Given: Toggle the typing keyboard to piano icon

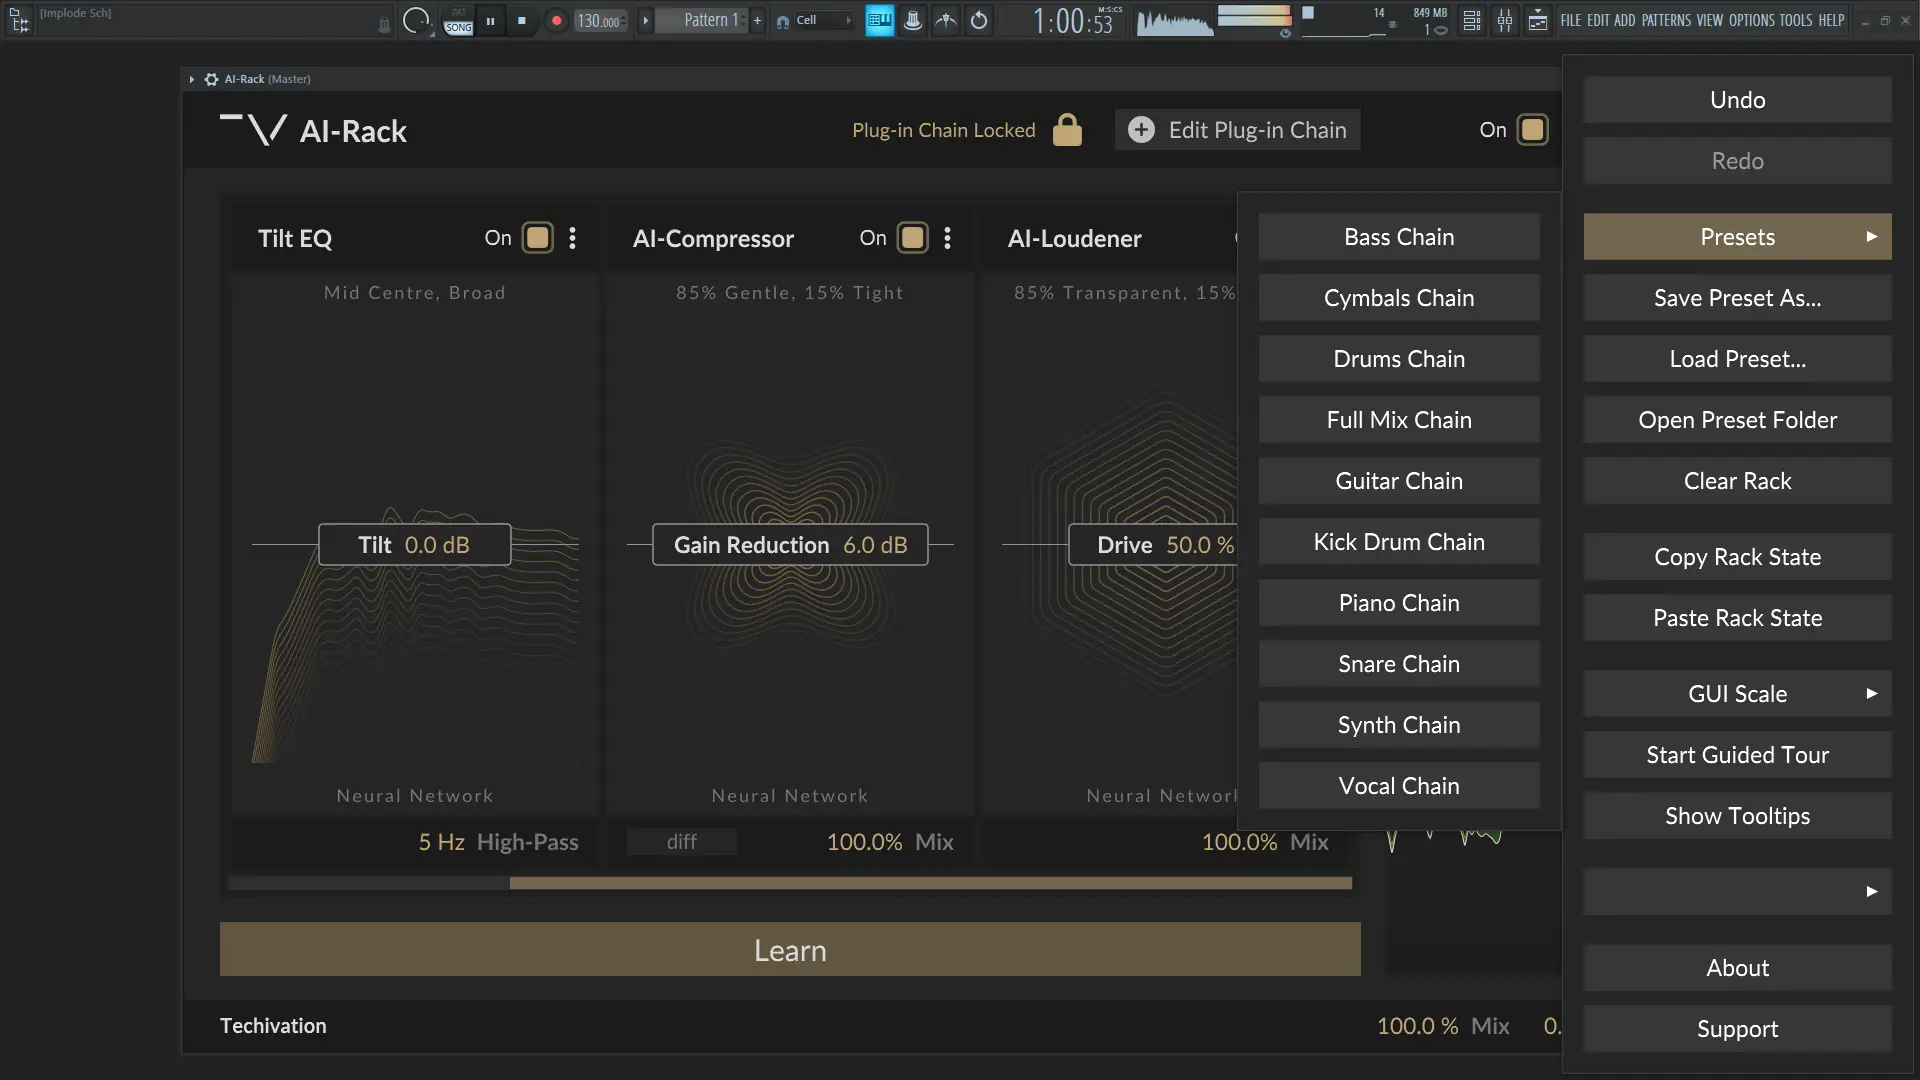Looking at the screenshot, I should (879, 20).
